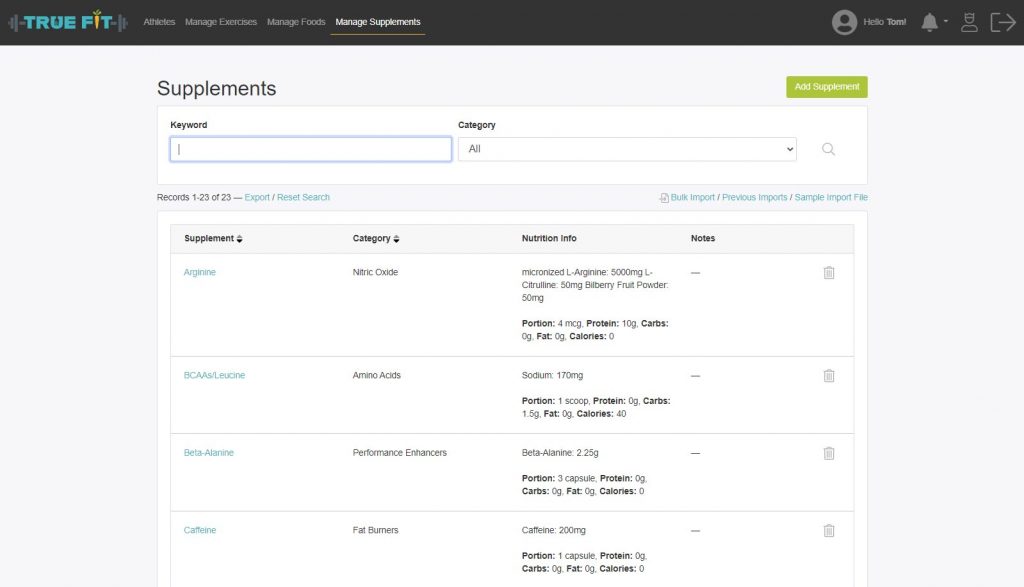Click the Reset Search link
1024x587 pixels.
click(303, 197)
